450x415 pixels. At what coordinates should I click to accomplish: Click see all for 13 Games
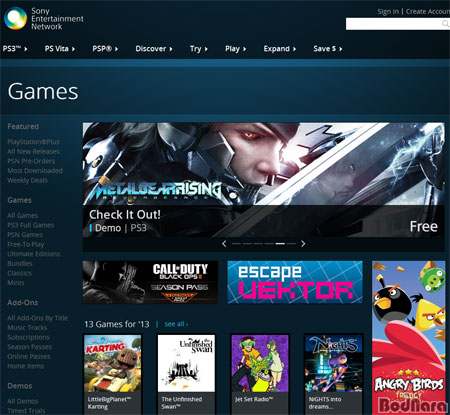(x=176, y=324)
